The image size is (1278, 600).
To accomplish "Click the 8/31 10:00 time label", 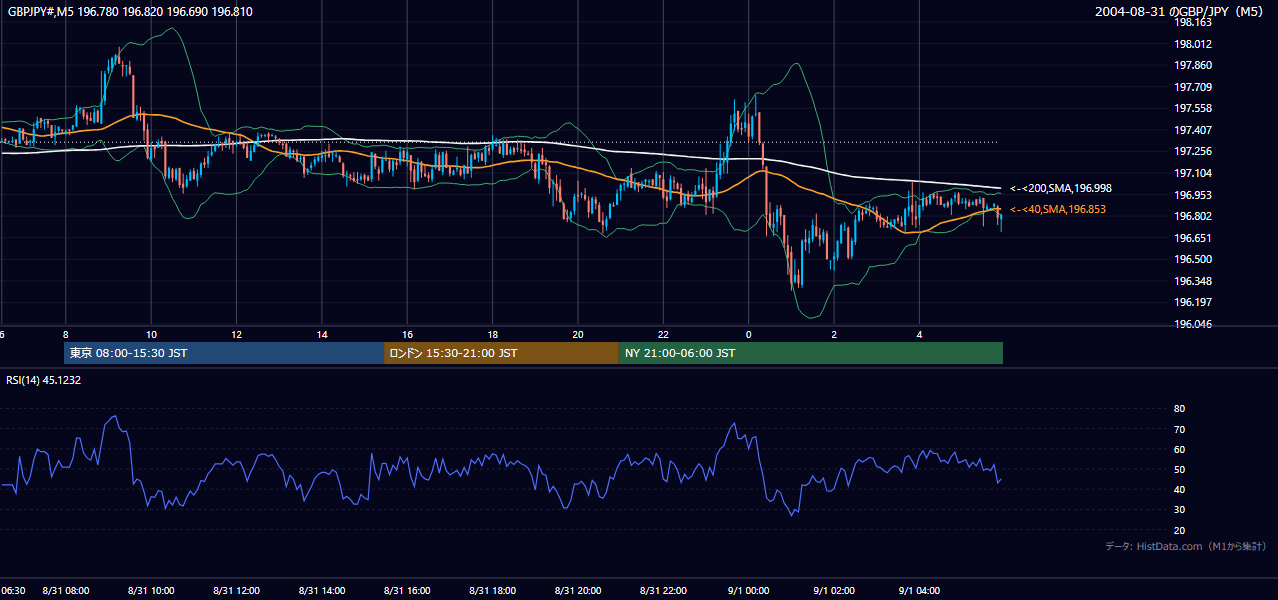I will coord(152,590).
